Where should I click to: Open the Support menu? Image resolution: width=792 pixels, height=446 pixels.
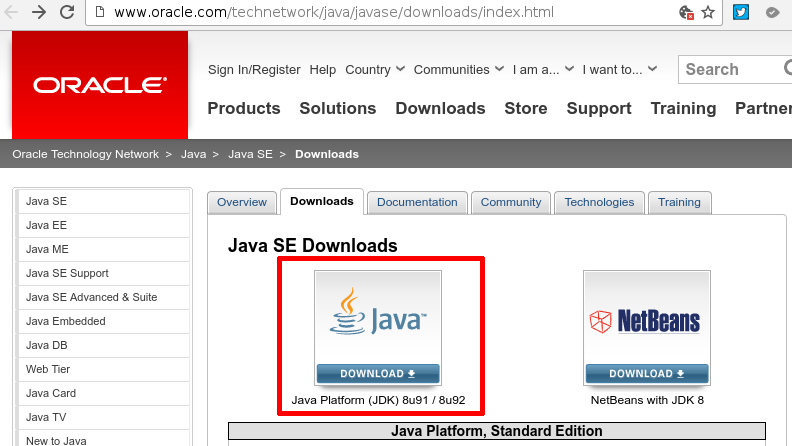click(x=599, y=108)
